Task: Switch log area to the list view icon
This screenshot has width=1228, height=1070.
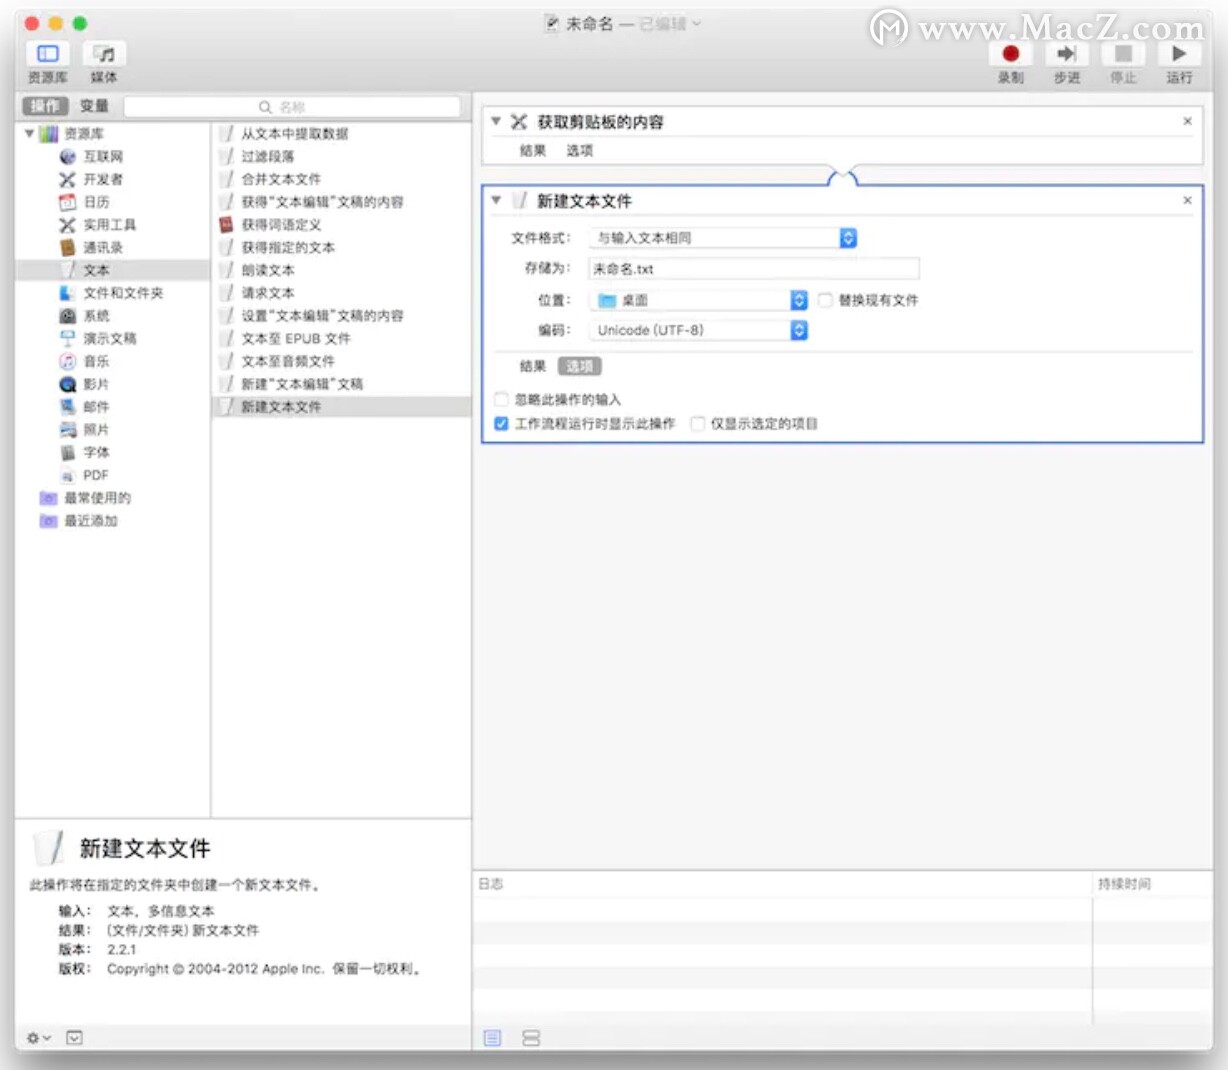Action: pyautogui.click(x=492, y=1038)
